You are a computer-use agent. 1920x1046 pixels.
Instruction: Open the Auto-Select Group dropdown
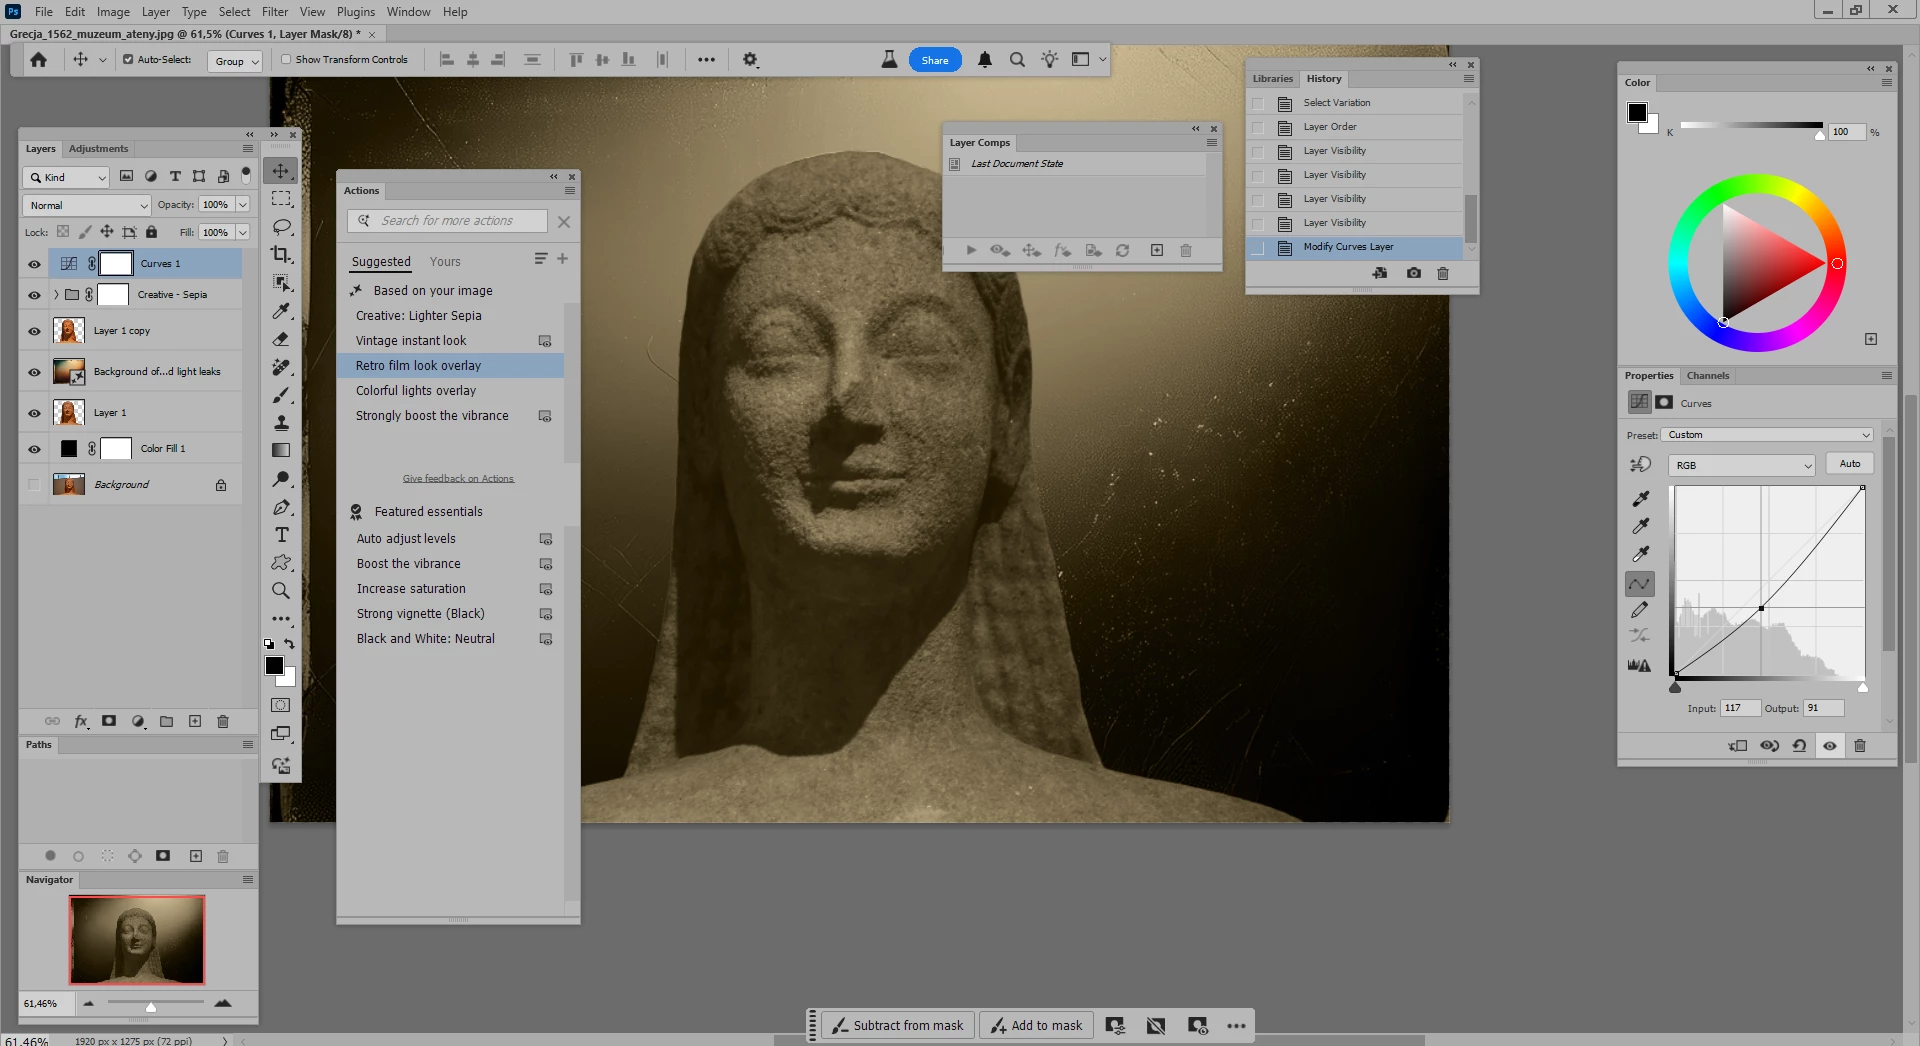point(236,61)
